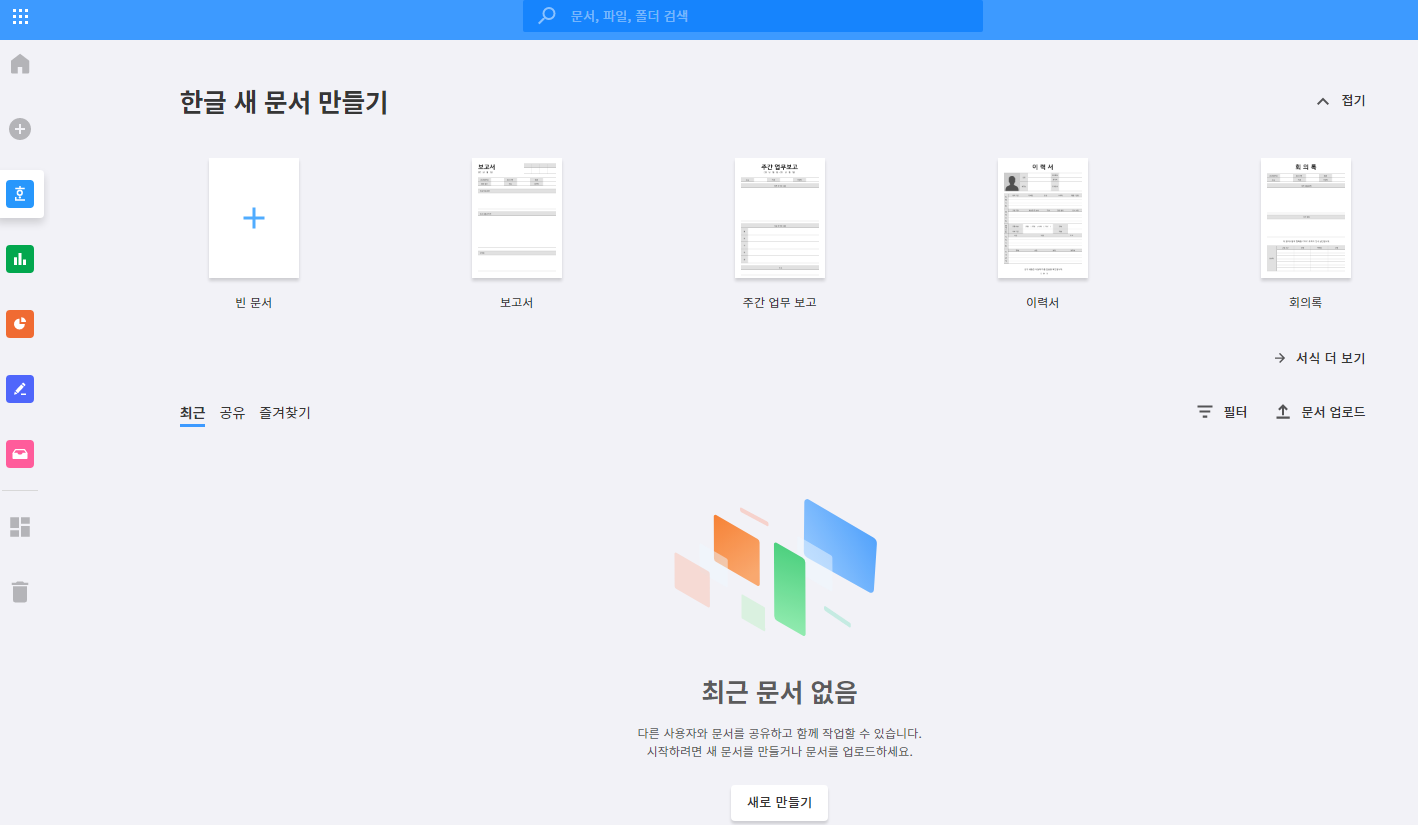Open the Hangul word processor sidebar icon
1418x825 pixels.
tap(20, 194)
